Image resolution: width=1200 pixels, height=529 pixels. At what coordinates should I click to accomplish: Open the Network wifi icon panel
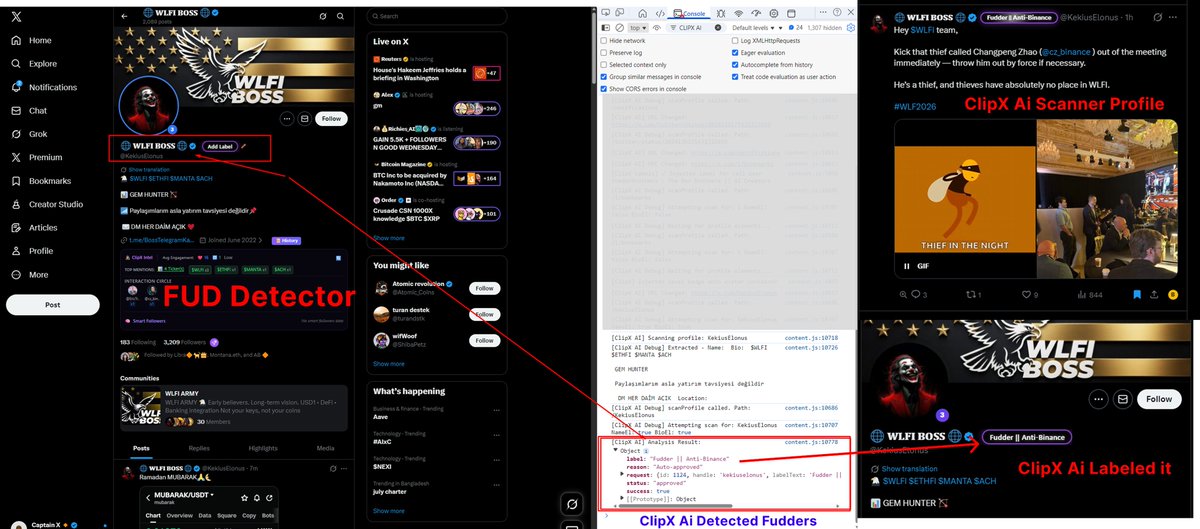point(738,14)
